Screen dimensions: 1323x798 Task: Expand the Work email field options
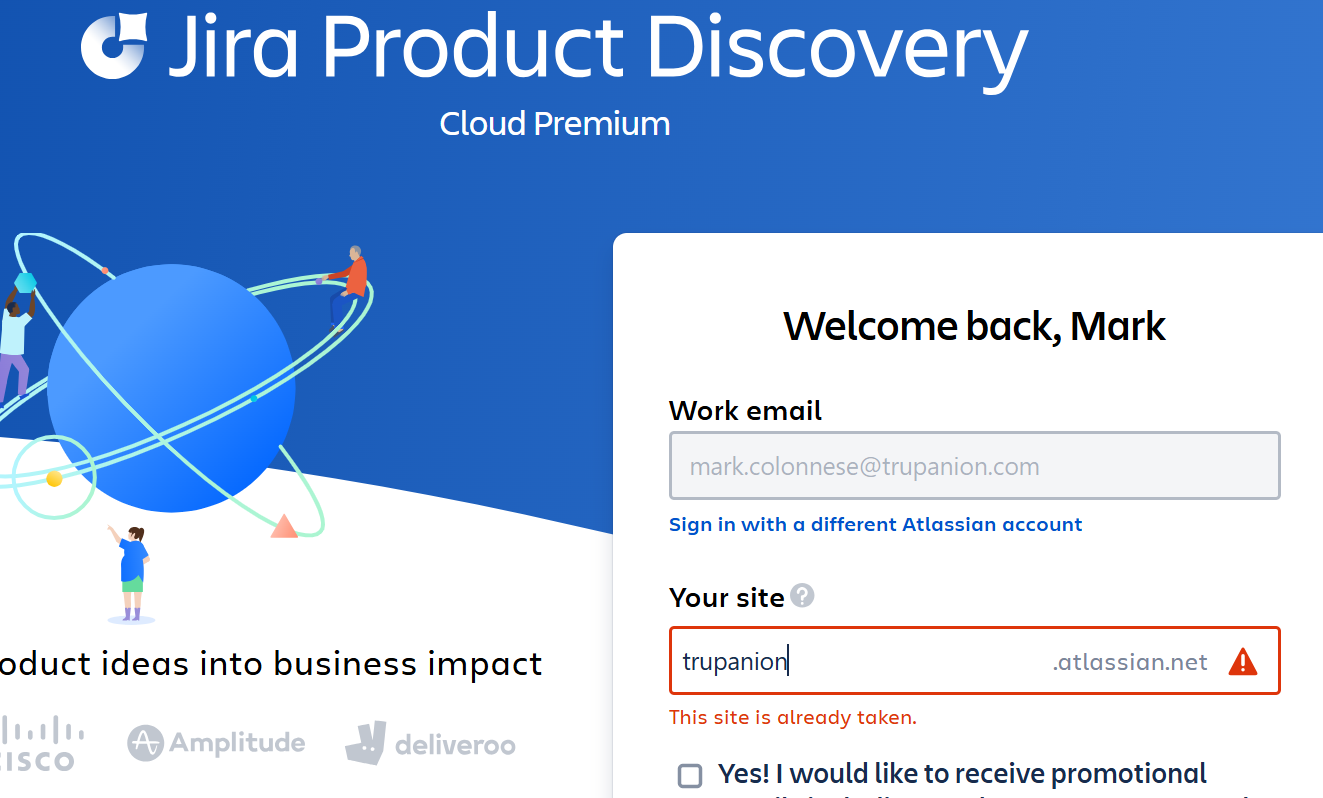[x=974, y=465]
